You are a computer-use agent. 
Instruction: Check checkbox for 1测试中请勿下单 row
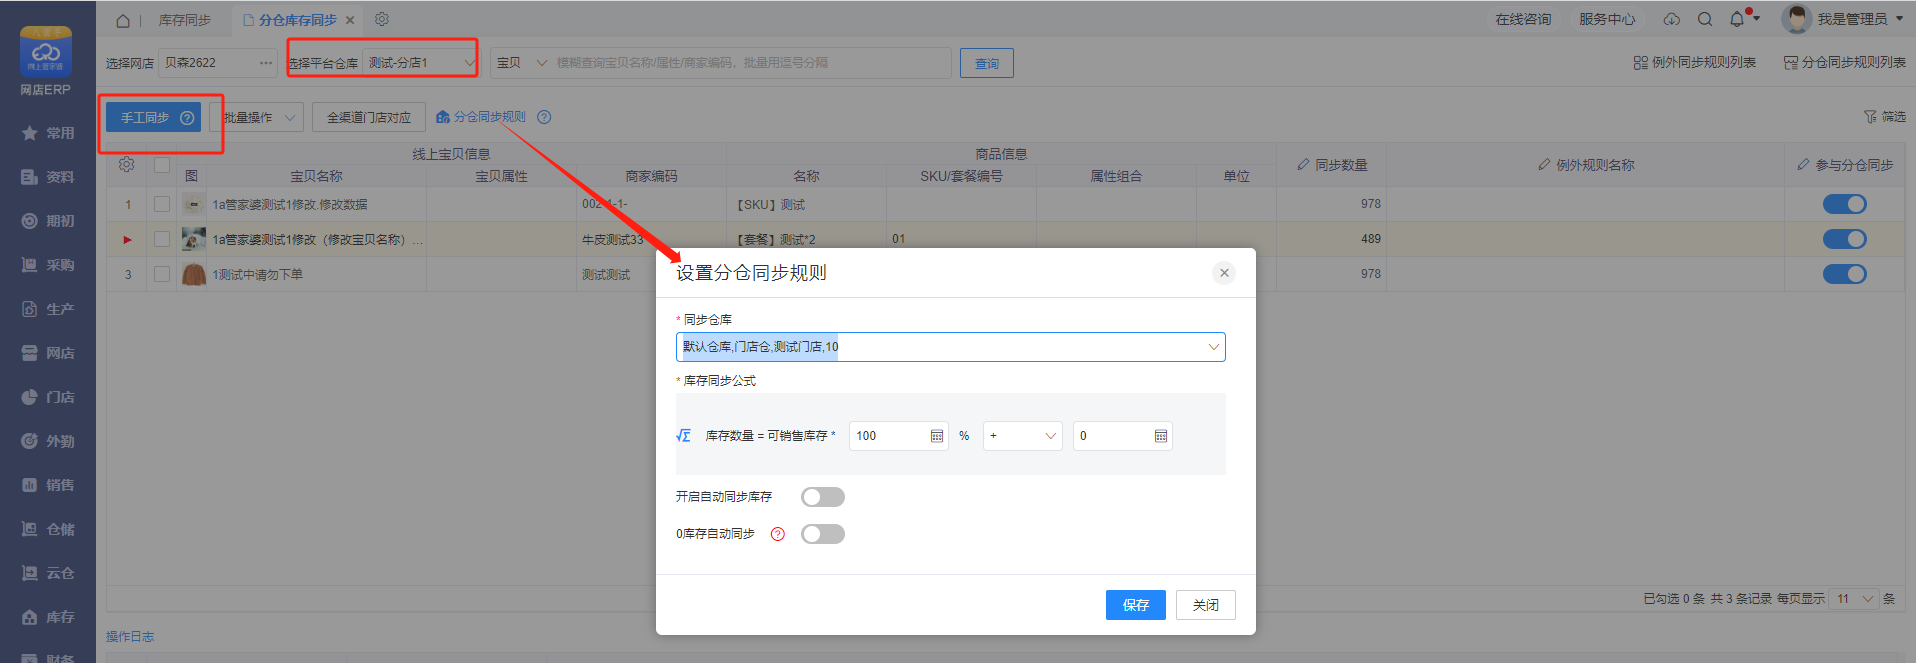point(161,274)
